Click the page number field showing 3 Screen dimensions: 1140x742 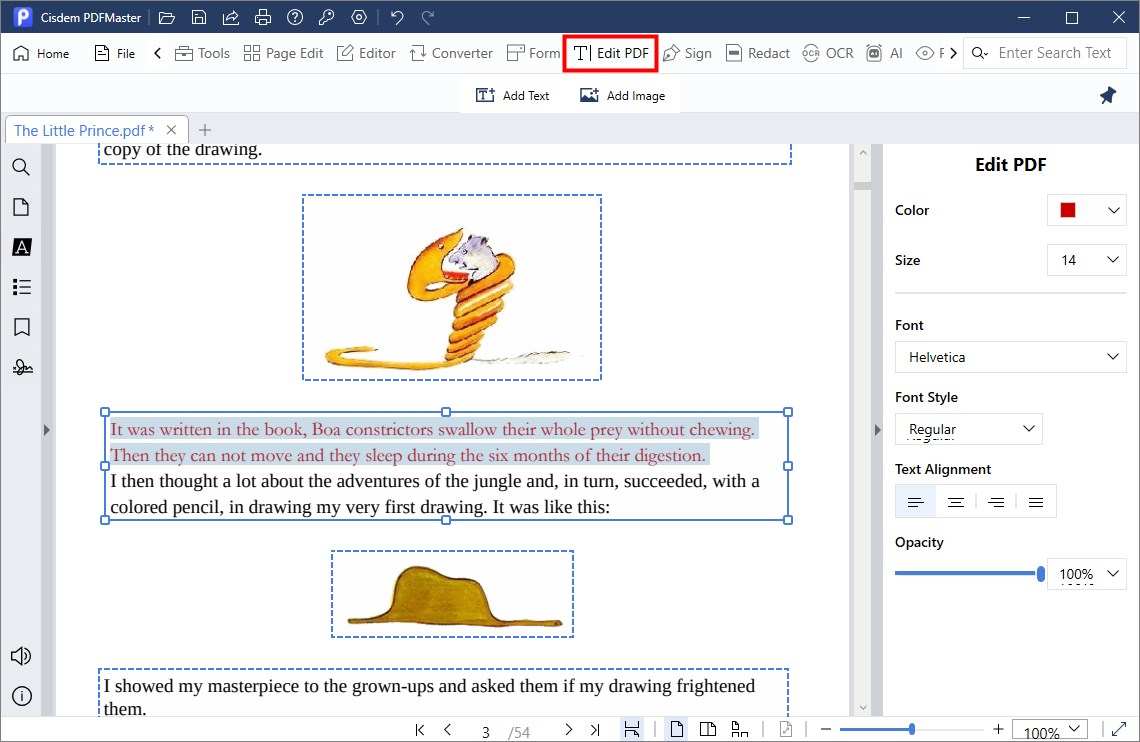(x=486, y=732)
